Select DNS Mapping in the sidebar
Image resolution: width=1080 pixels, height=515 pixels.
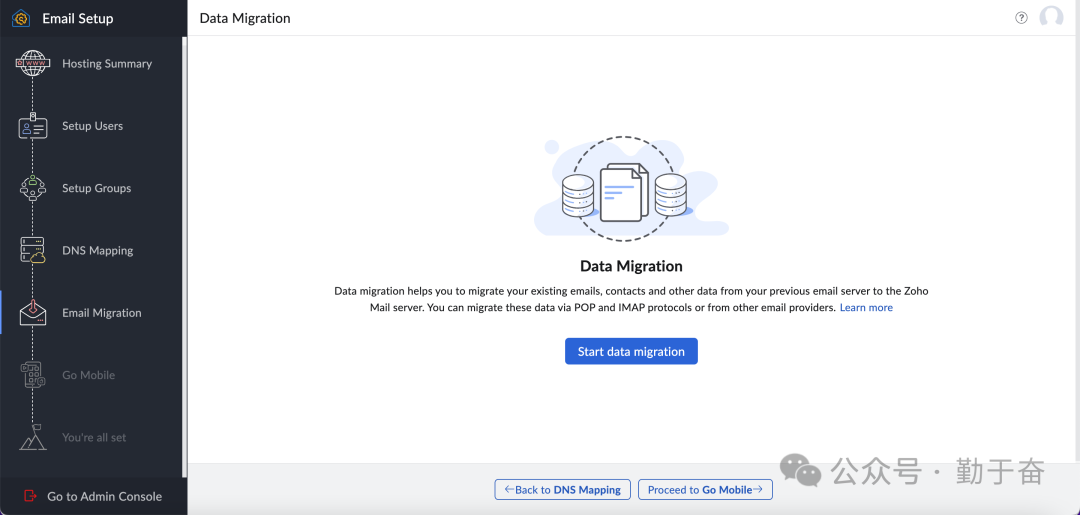[x=97, y=251]
